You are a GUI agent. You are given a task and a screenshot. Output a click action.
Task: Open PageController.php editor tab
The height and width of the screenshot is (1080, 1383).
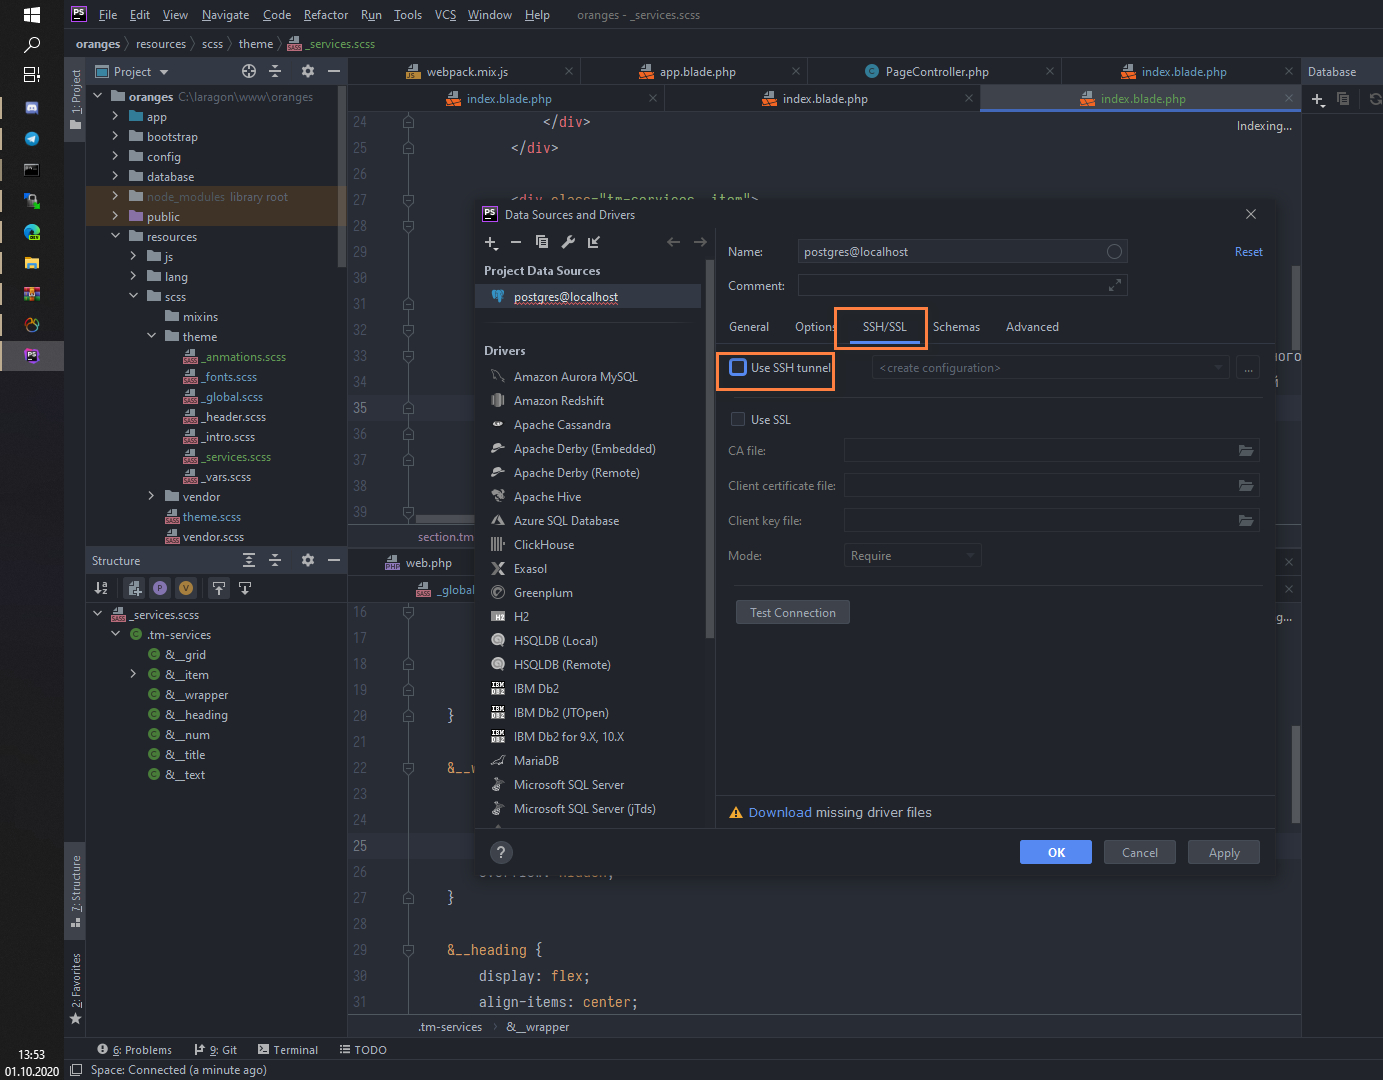pyautogui.click(x=937, y=72)
